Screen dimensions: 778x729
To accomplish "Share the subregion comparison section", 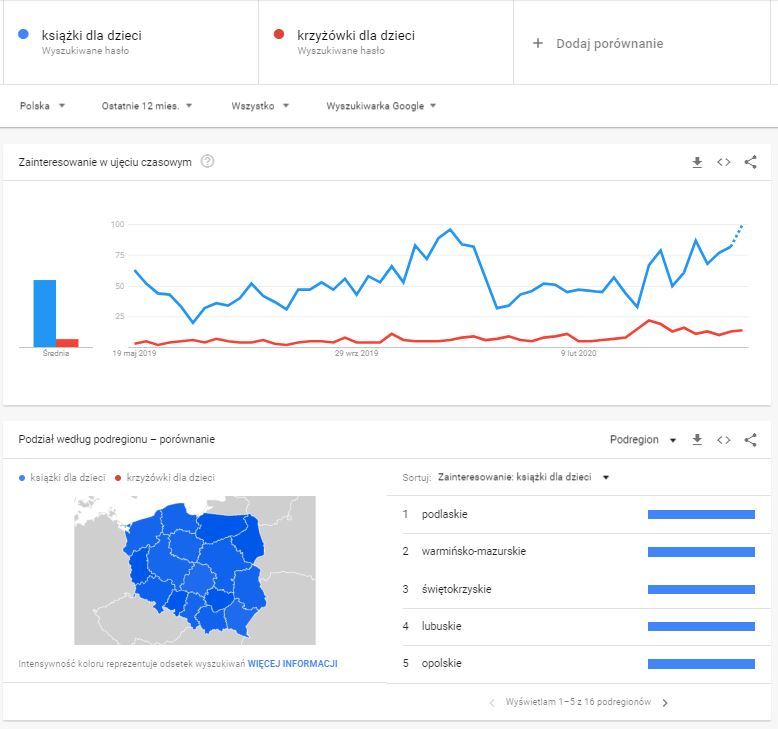I will point(751,439).
